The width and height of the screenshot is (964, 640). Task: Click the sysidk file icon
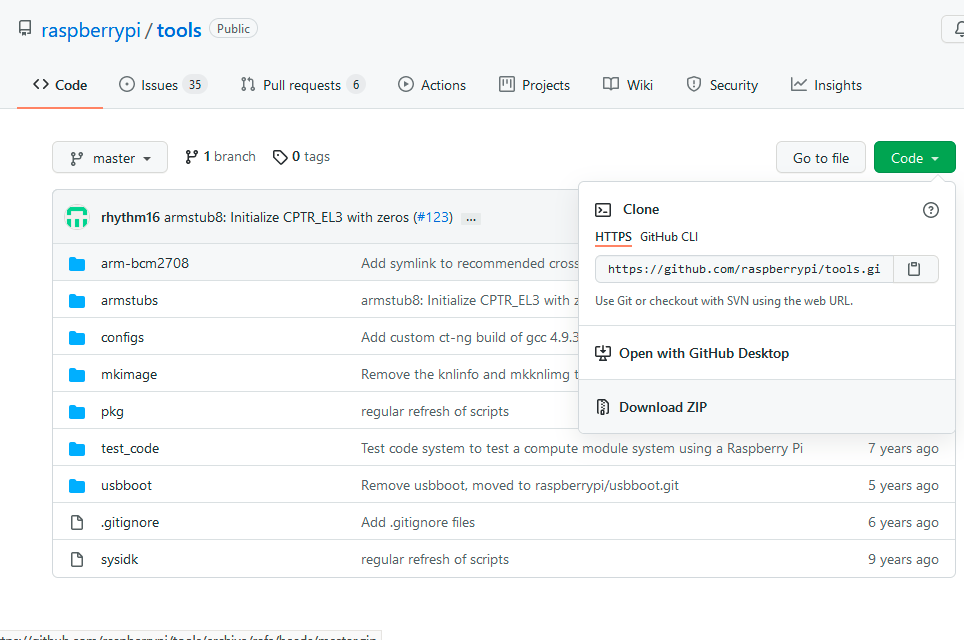click(77, 559)
